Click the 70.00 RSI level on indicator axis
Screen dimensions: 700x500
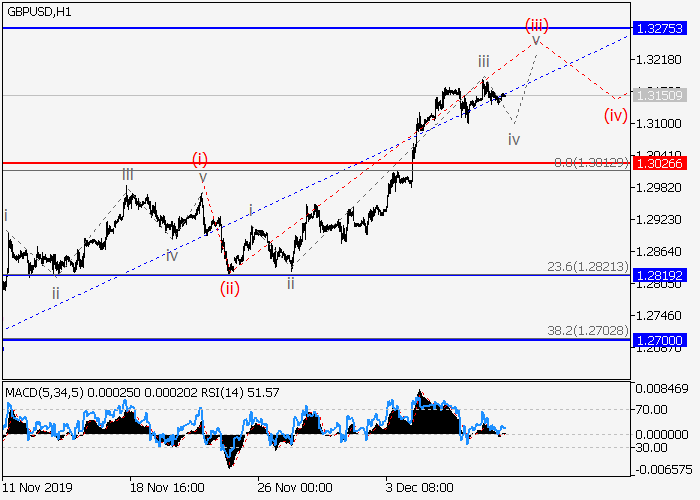[x=654, y=409]
